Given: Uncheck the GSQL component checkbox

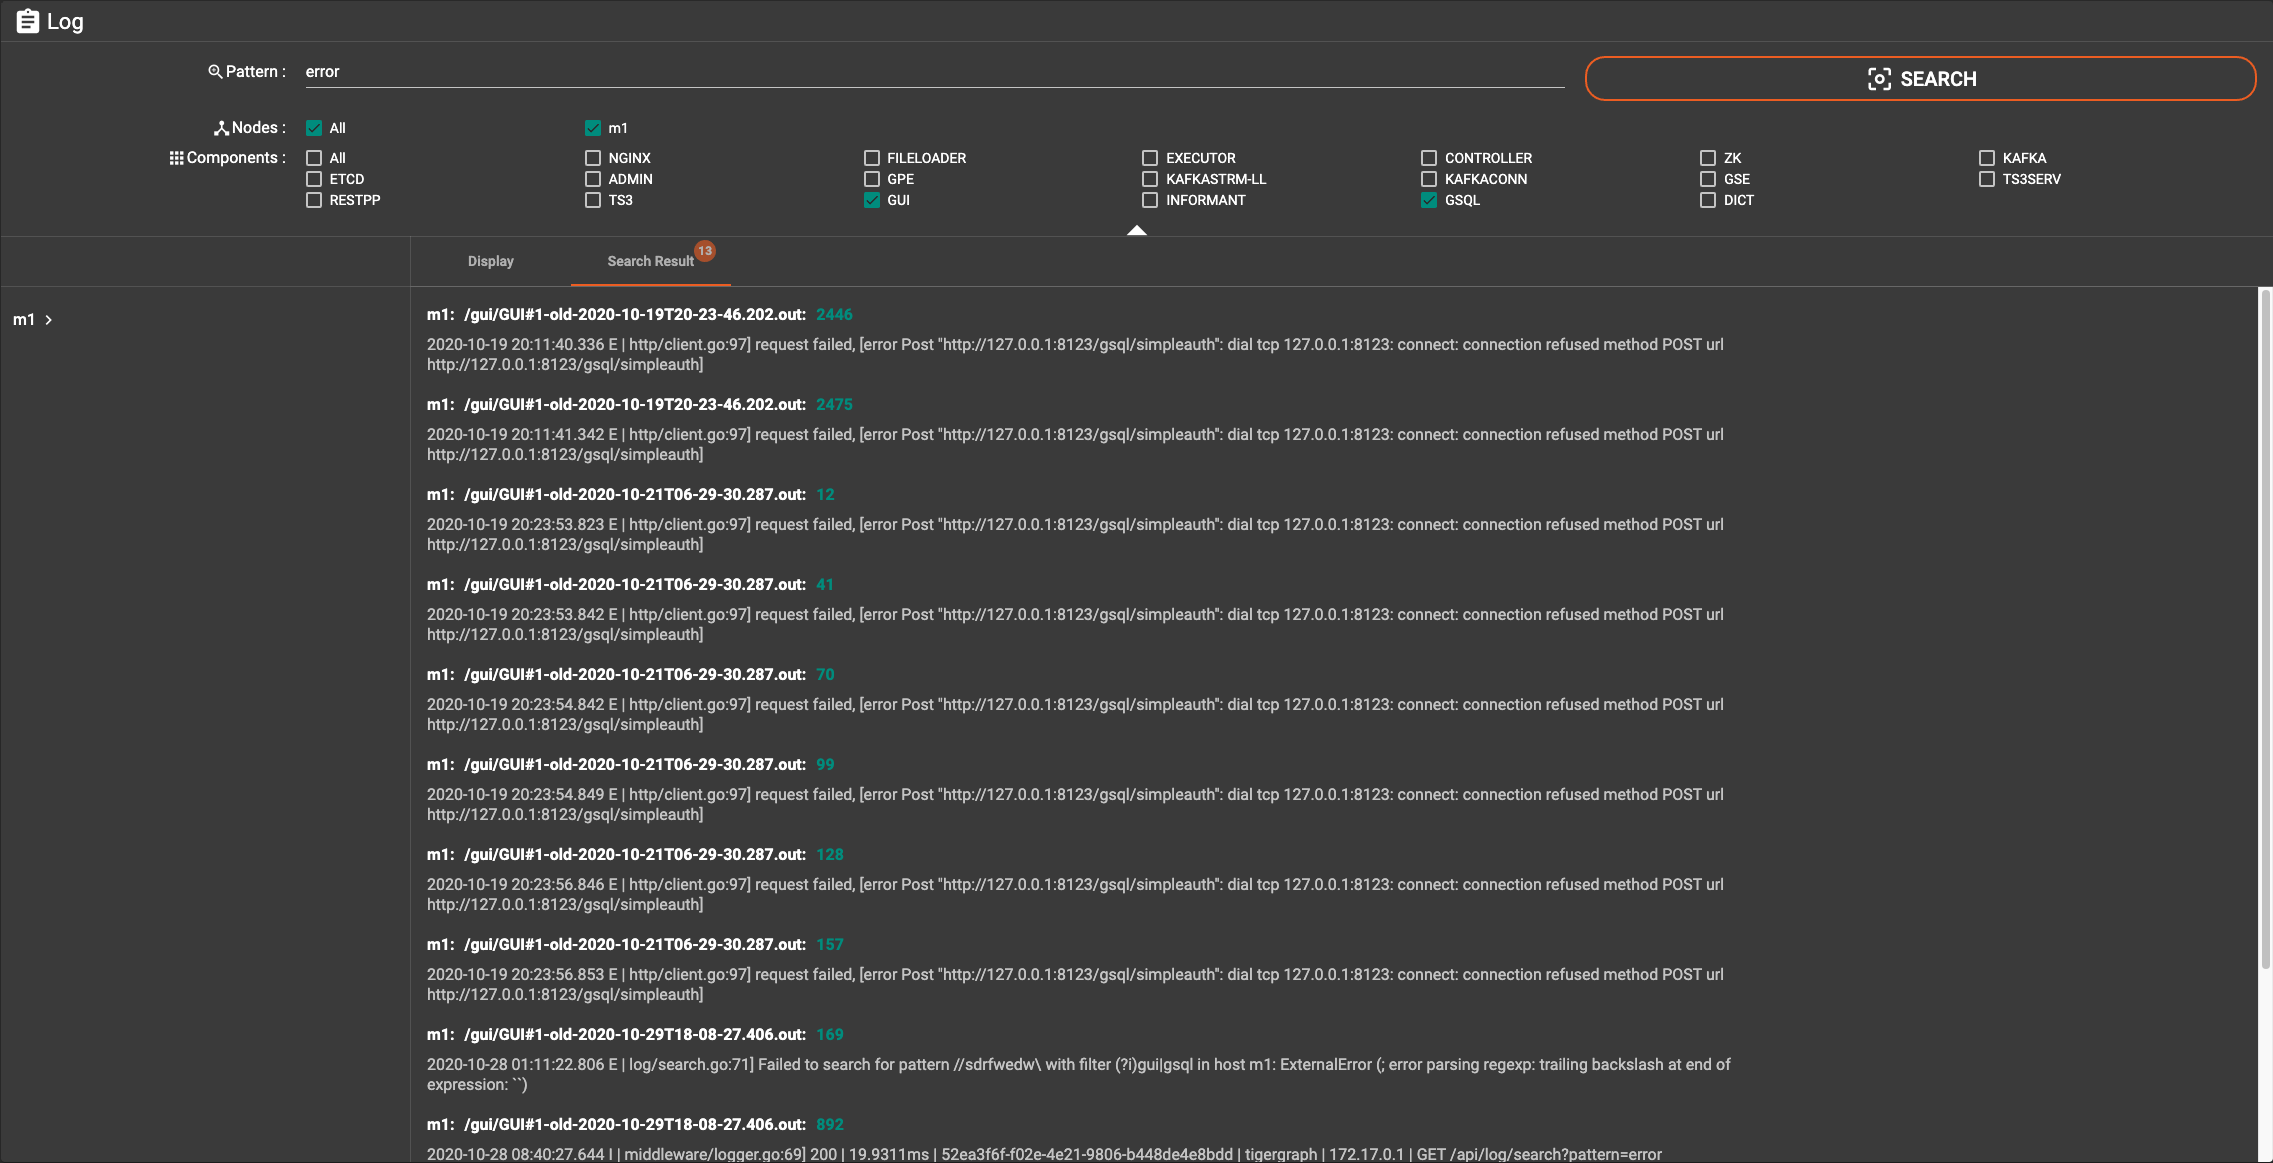Looking at the screenshot, I should point(1429,200).
